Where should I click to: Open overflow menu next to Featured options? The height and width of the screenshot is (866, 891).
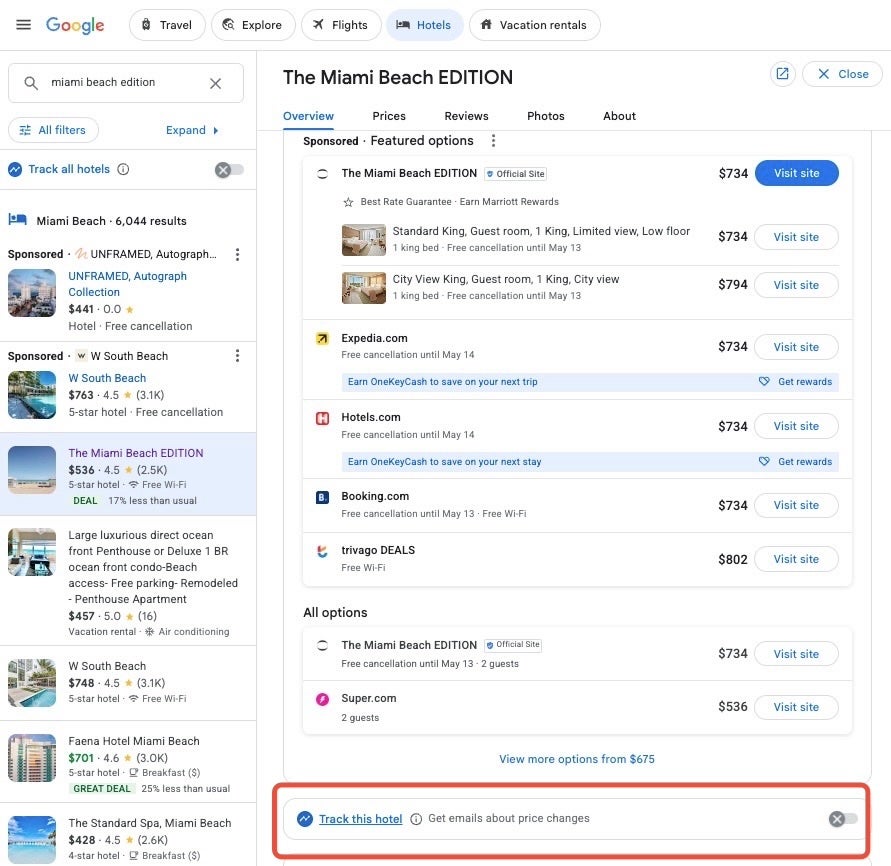pyautogui.click(x=494, y=140)
